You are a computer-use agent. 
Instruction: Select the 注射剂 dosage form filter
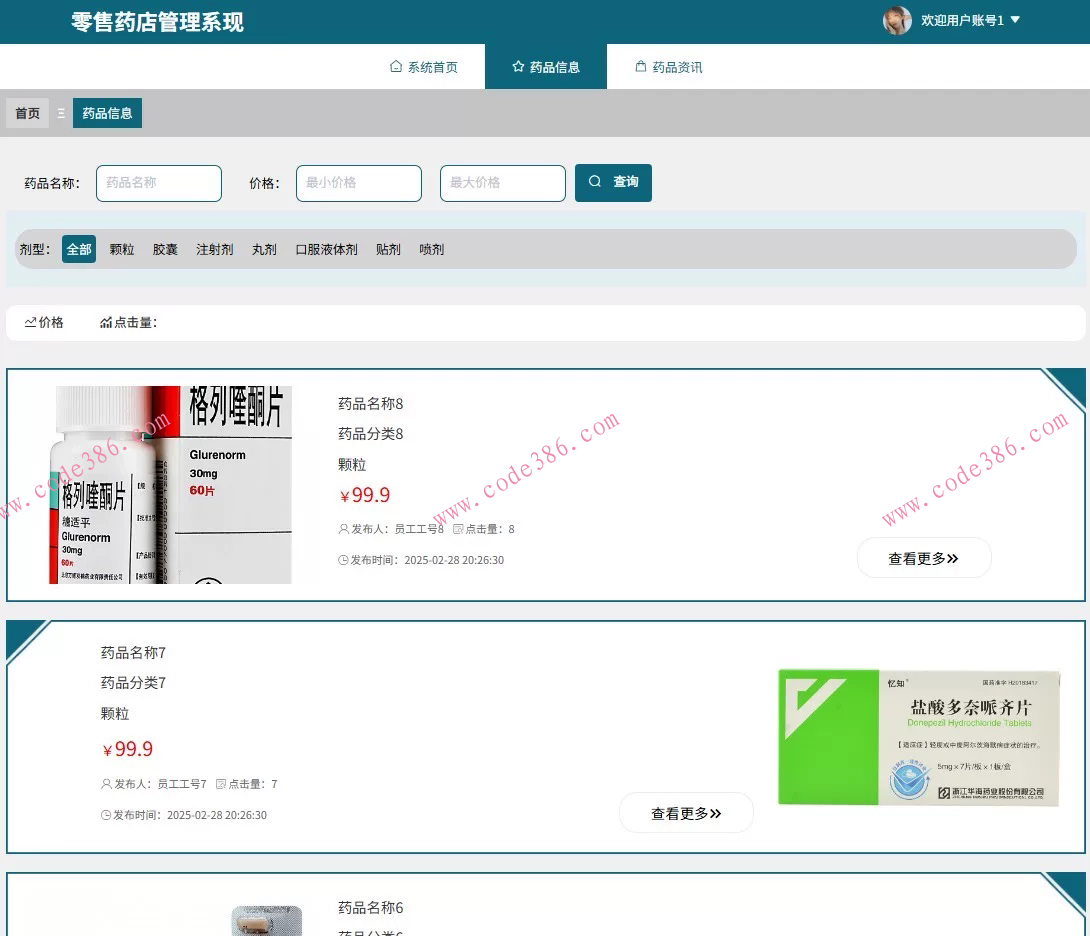coord(214,249)
